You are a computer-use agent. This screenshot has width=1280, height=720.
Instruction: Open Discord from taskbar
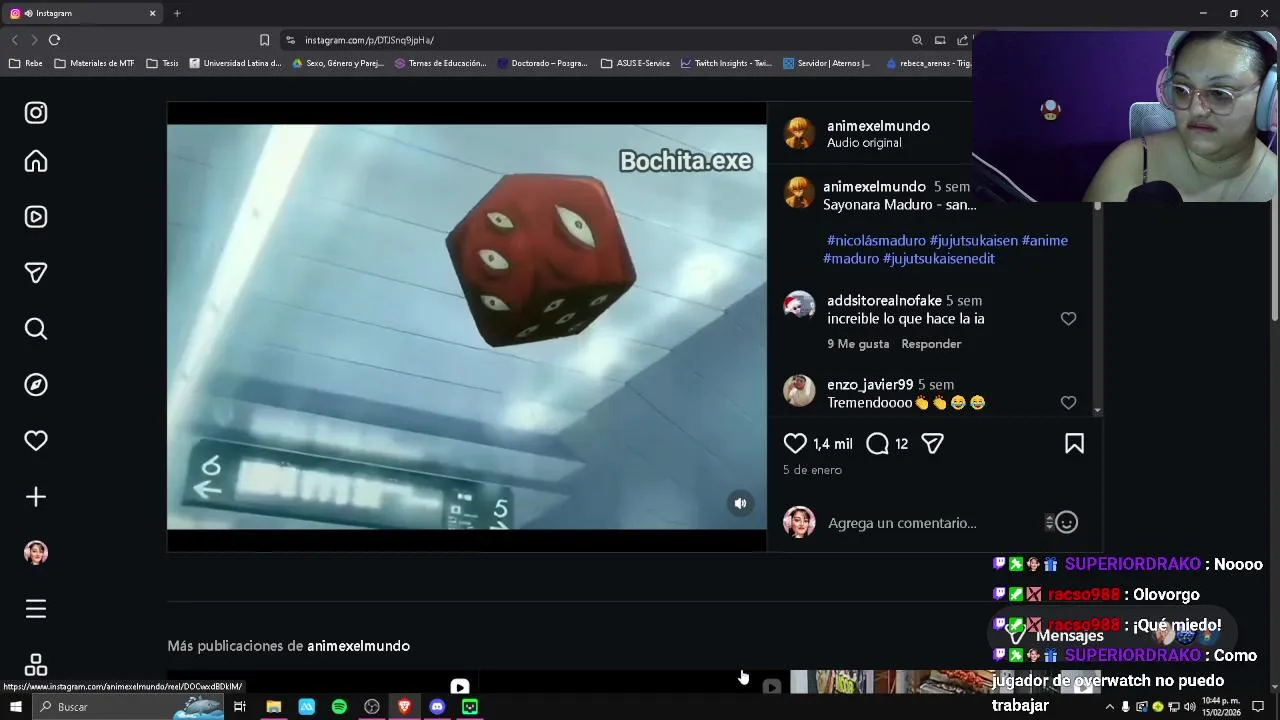[x=437, y=707]
